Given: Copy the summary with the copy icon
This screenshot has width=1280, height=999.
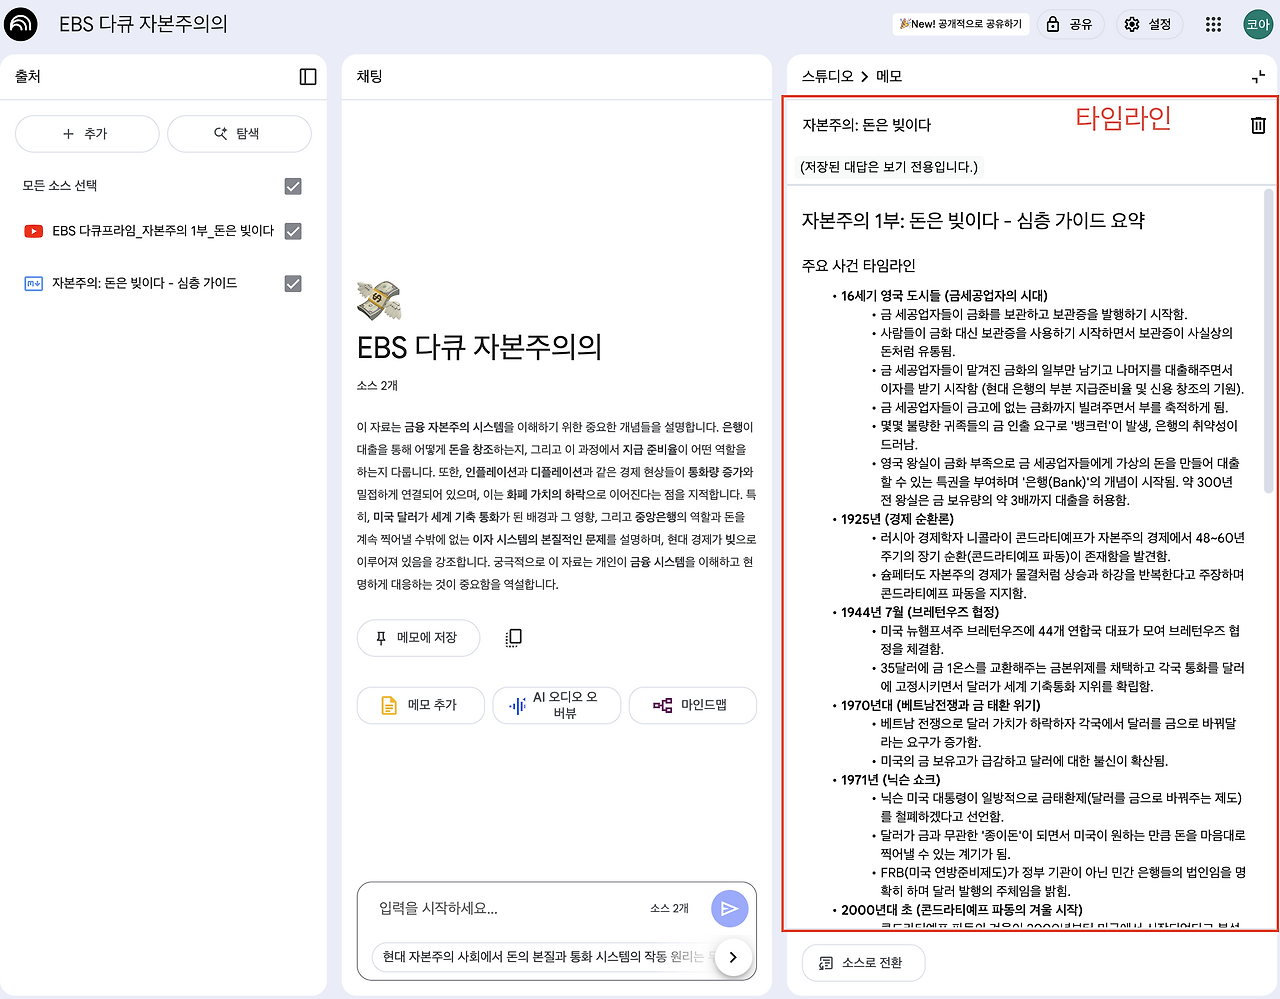Looking at the screenshot, I should 513,638.
